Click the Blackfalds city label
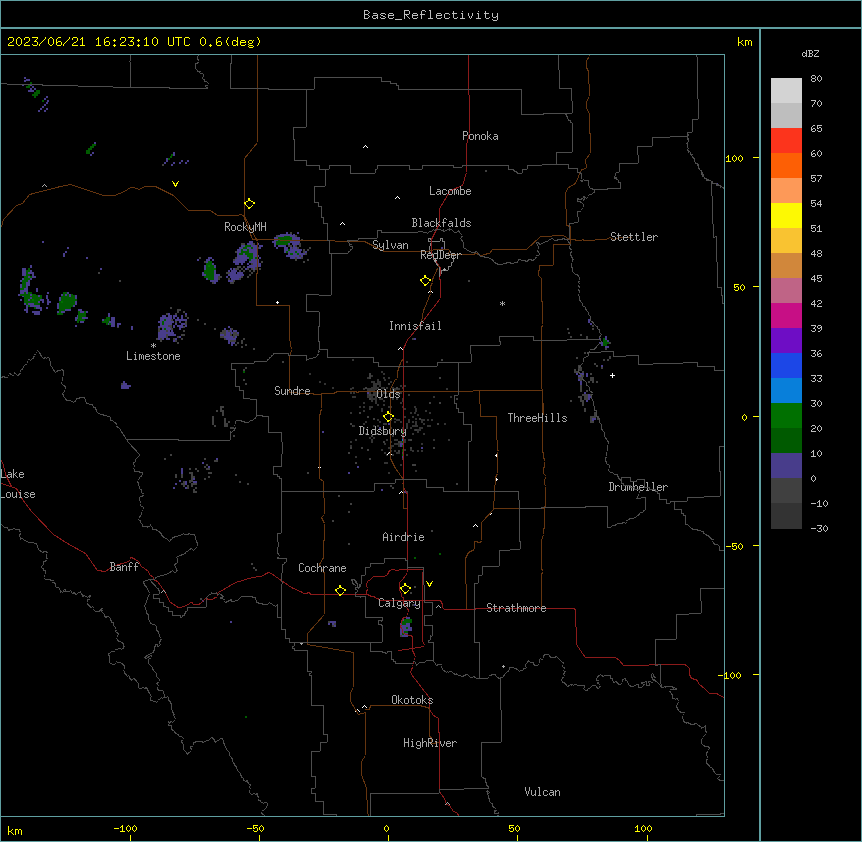The image size is (862, 842). click(x=441, y=223)
